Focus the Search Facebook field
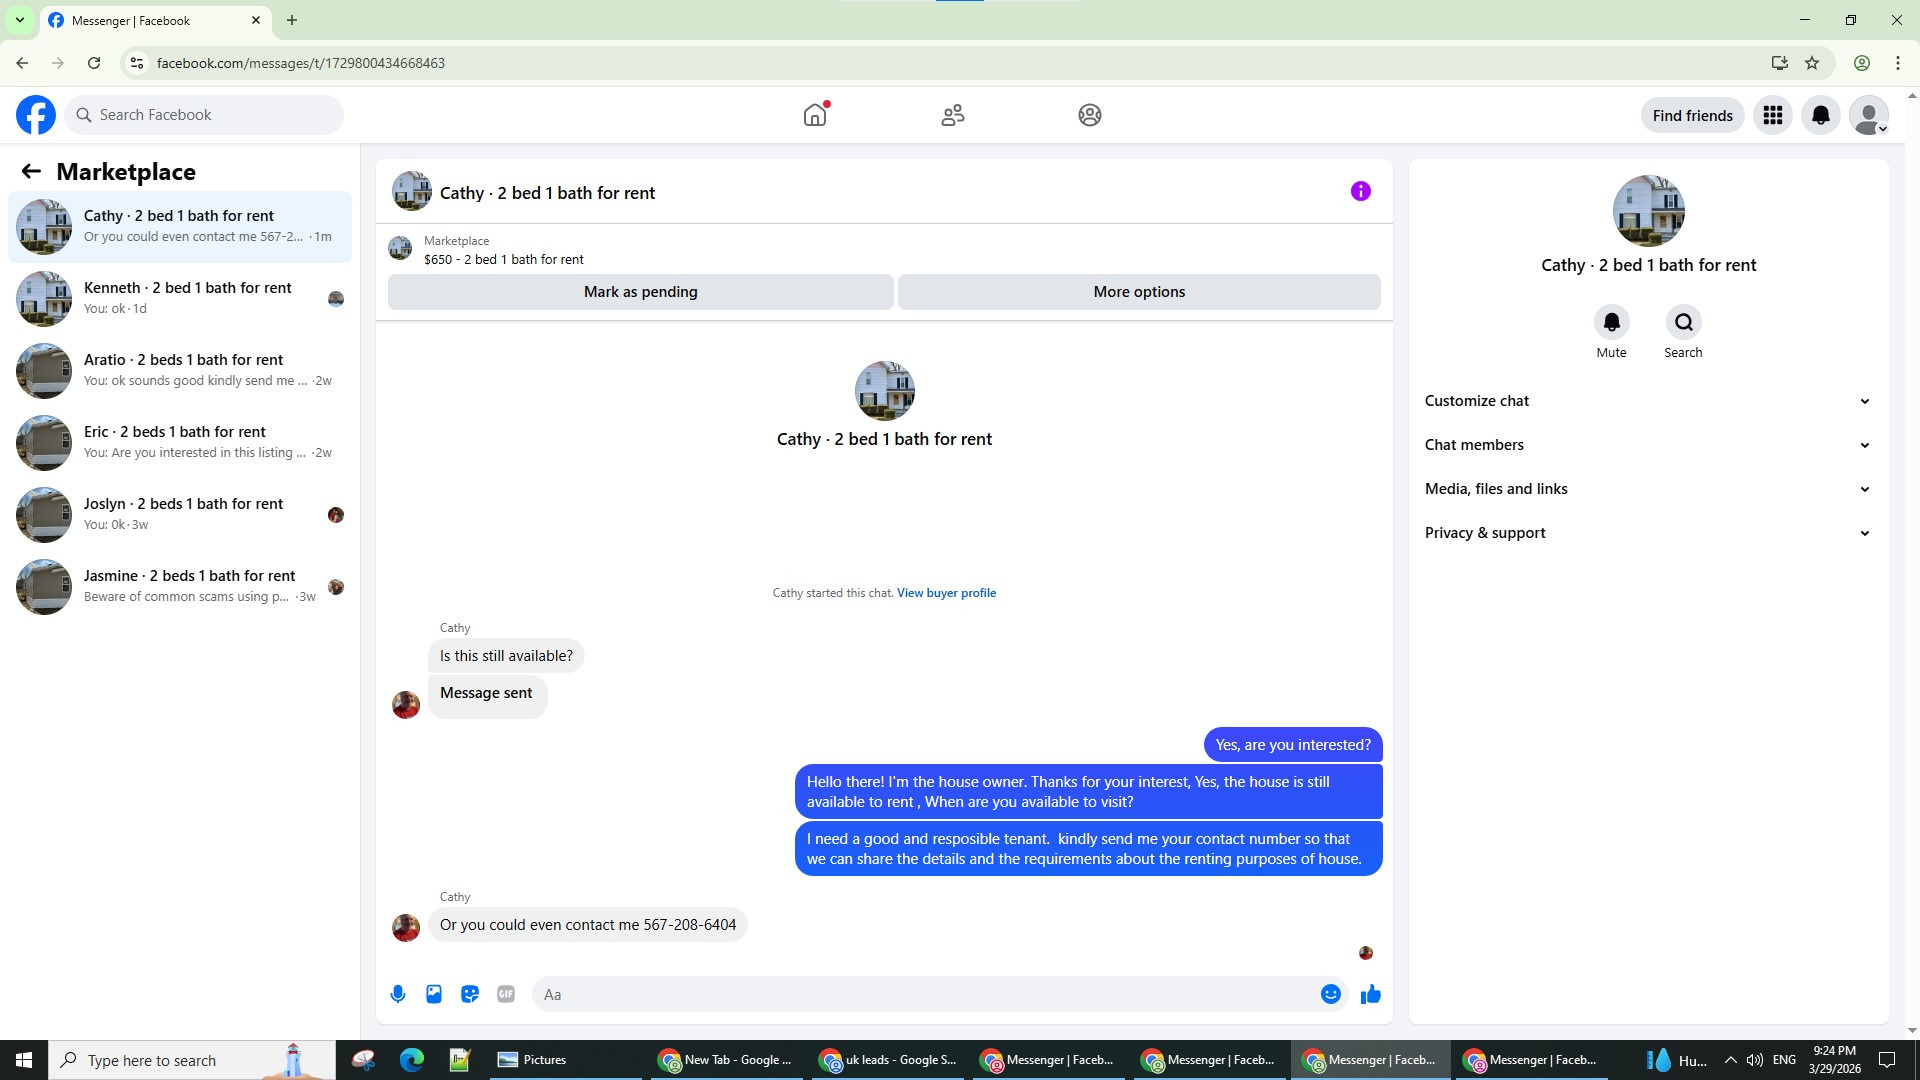1920x1080 pixels. tap(204, 115)
